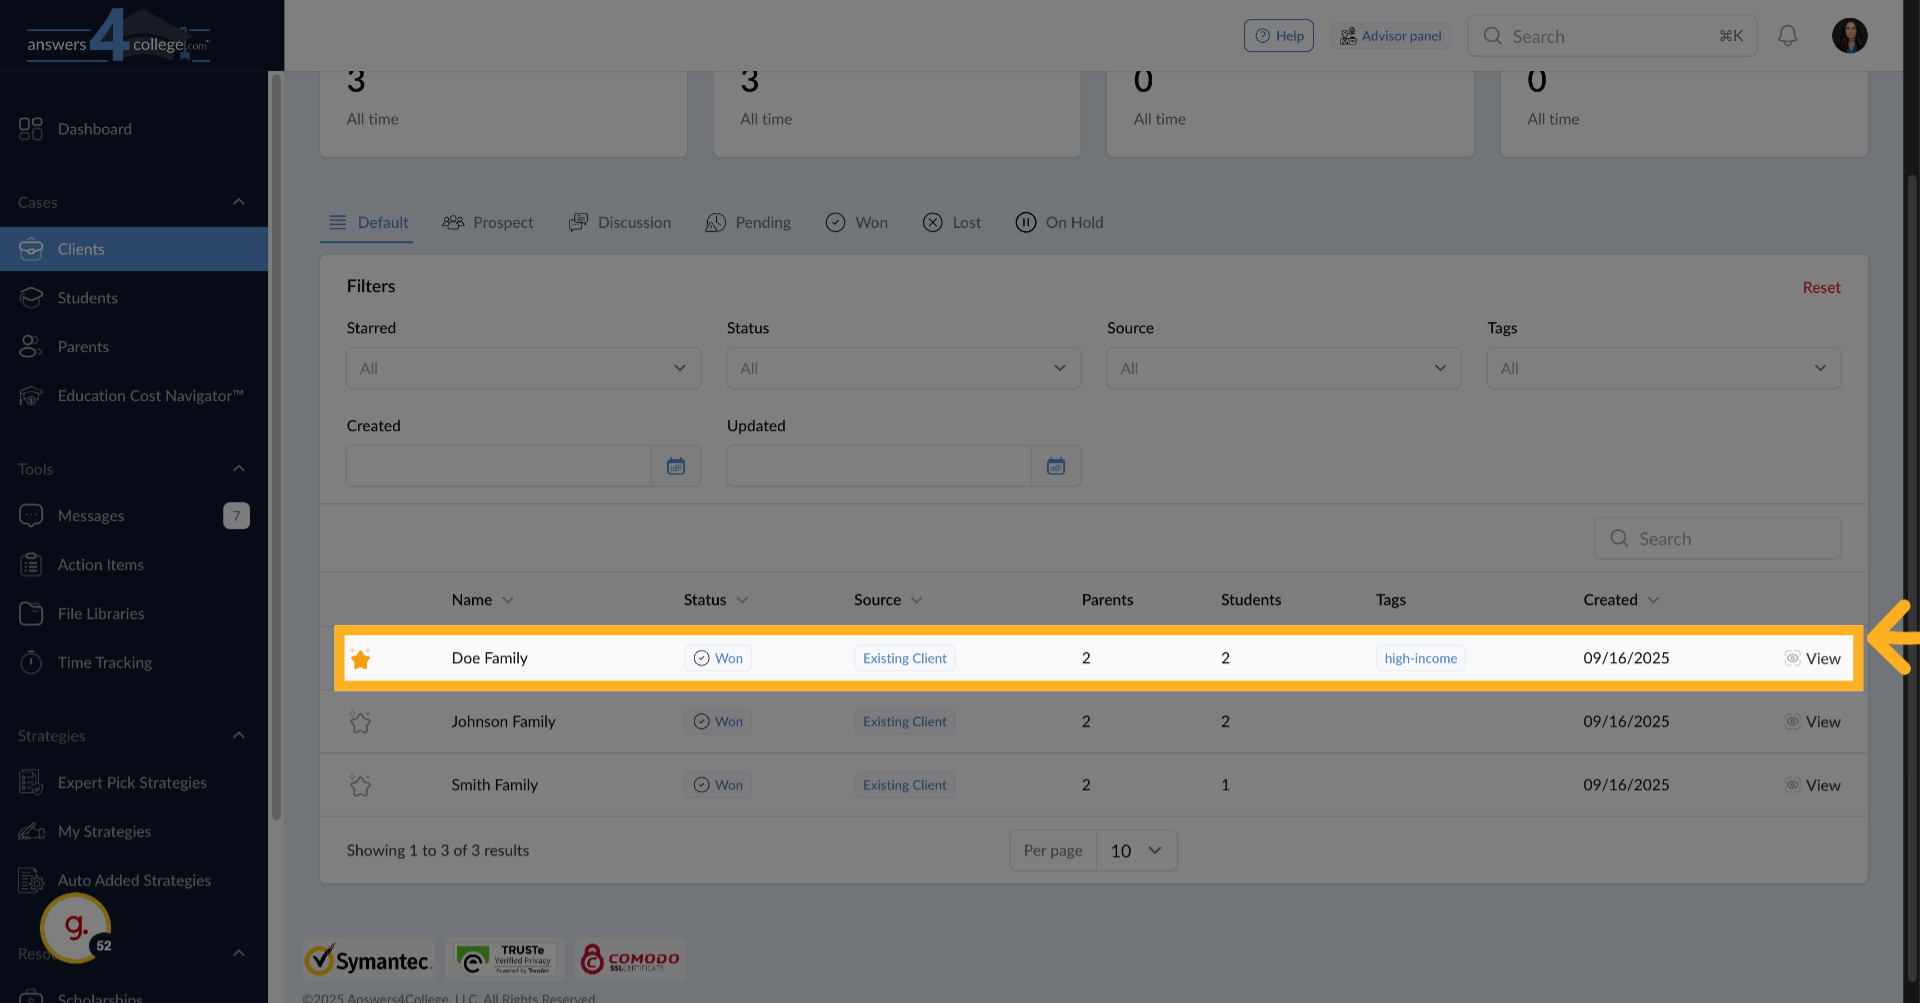The width and height of the screenshot is (1920, 1003).
Task: Star the Johnson Family client
Action: pos(361,722)
